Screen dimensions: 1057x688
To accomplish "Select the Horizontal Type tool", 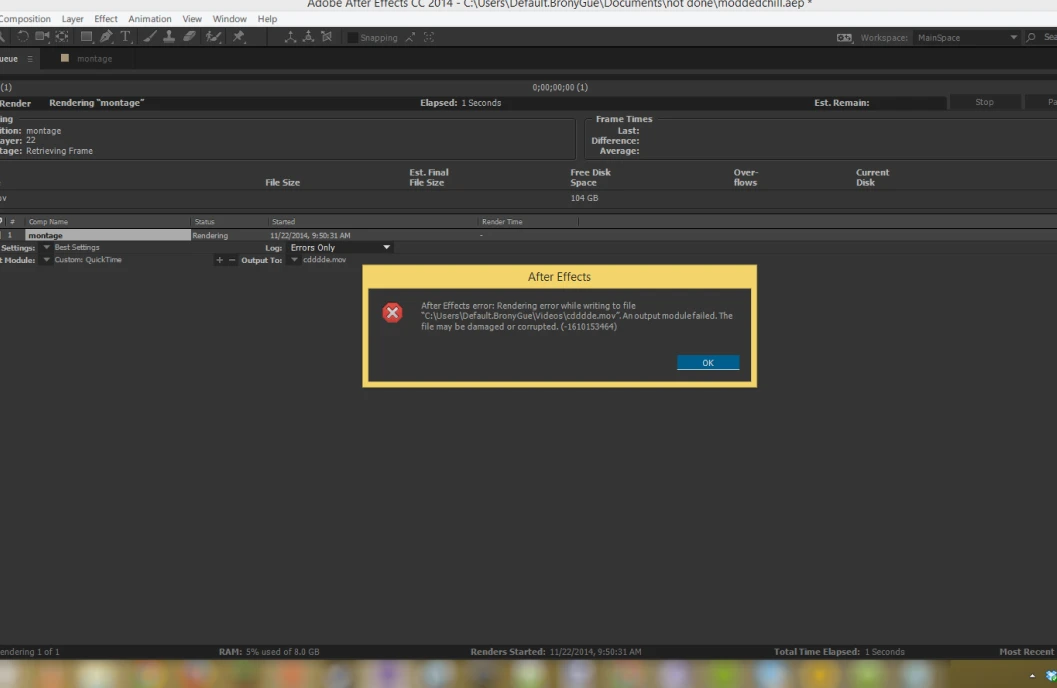I will (125, 36).
